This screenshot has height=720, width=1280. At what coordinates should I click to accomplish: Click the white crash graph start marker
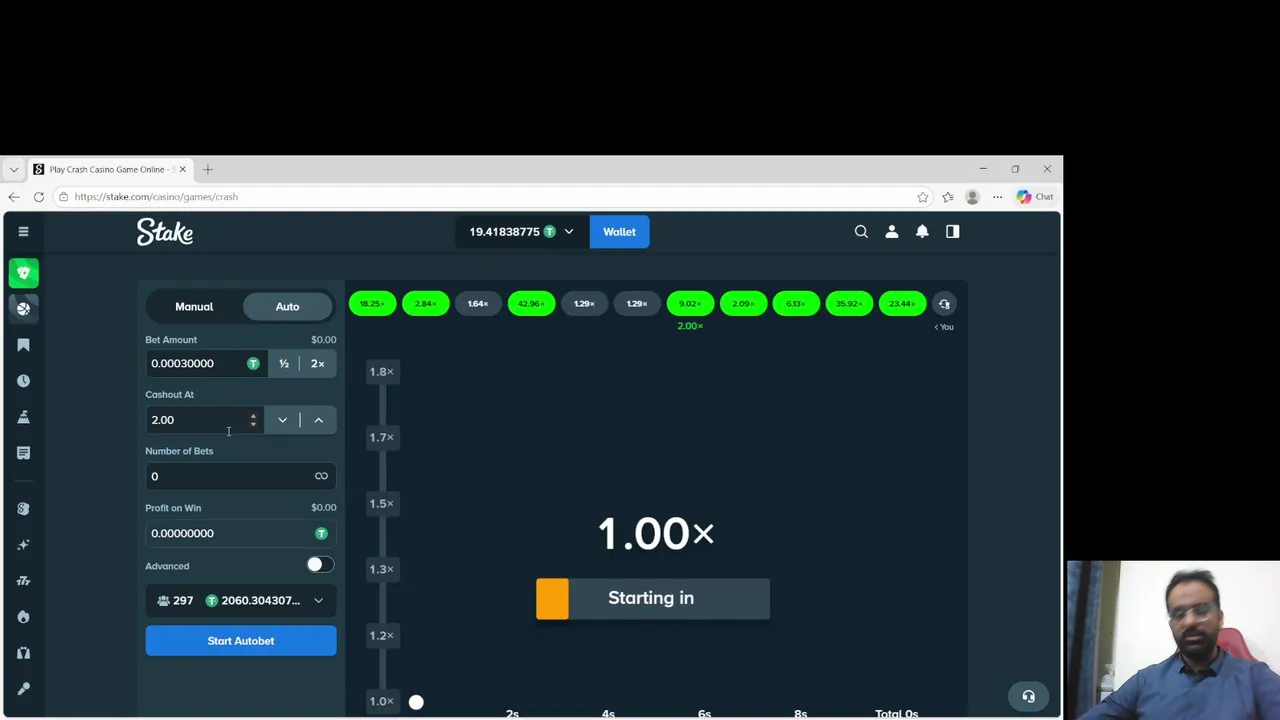[x=416, y=702]
